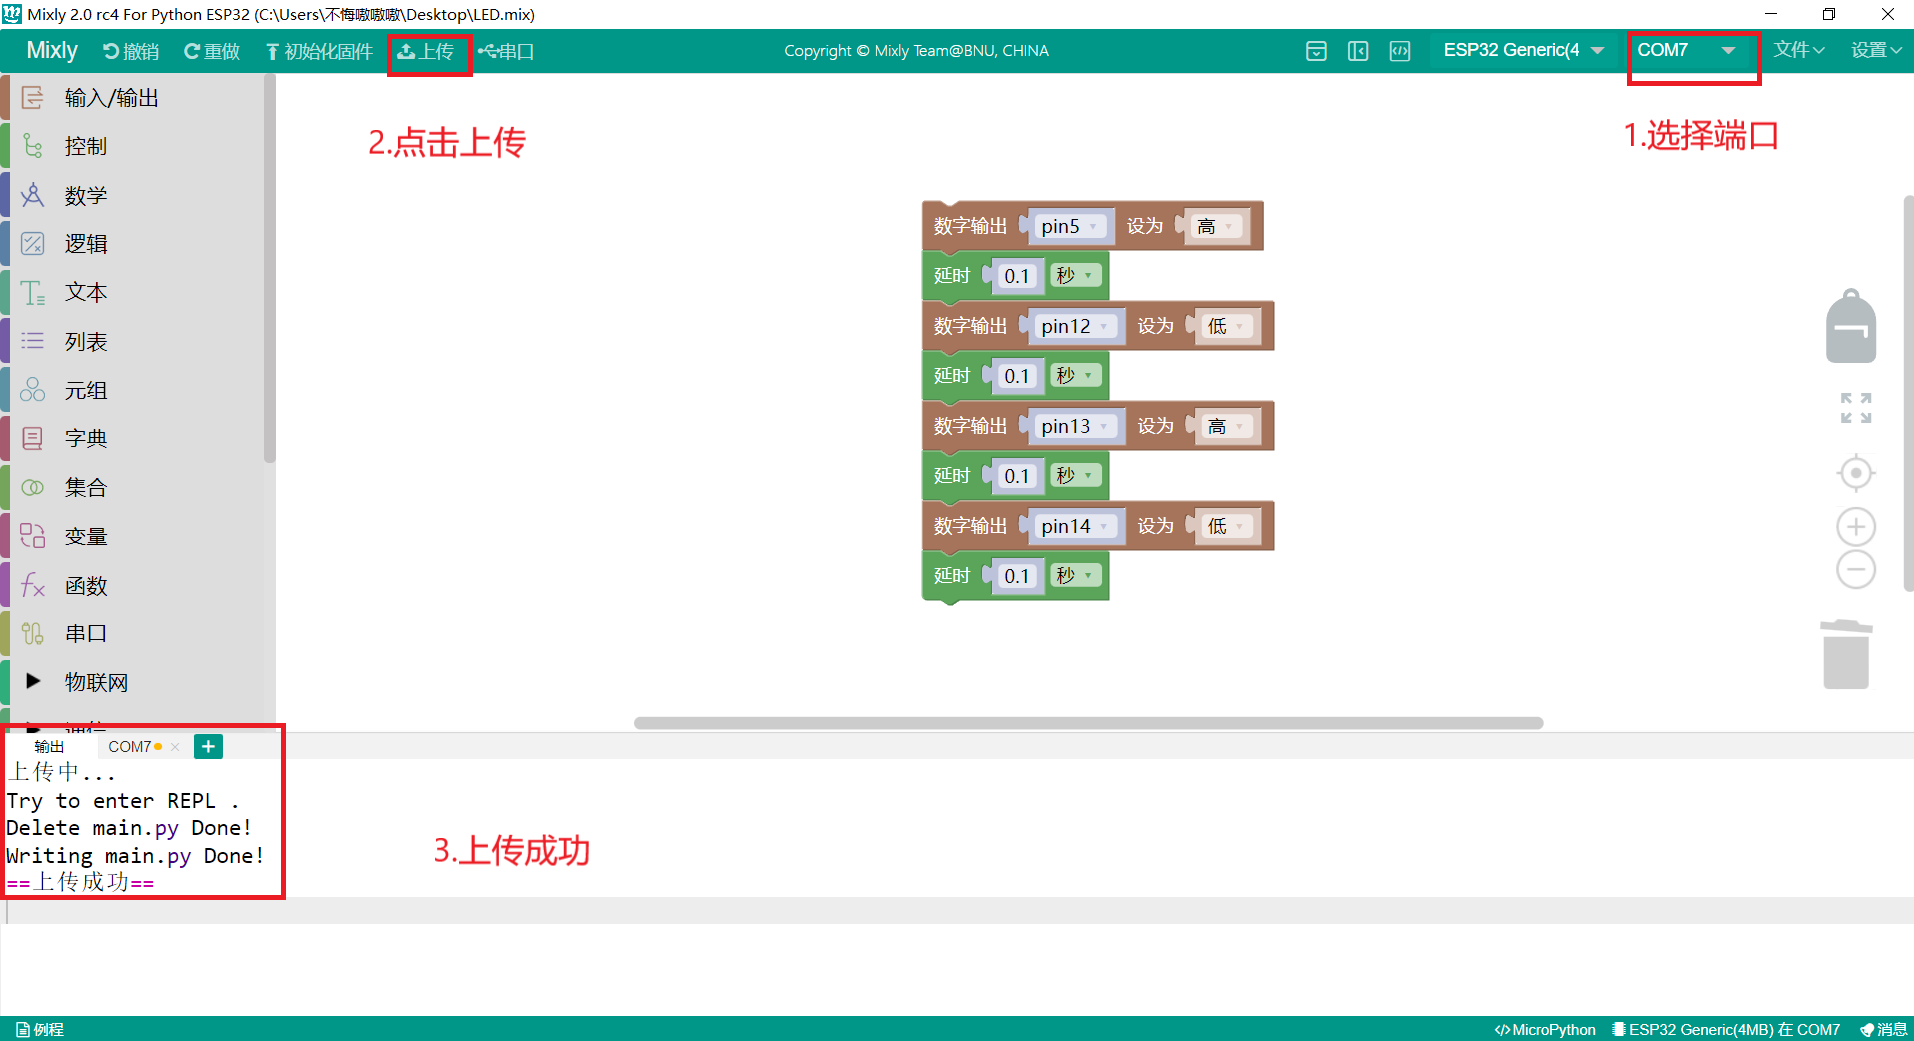Viewport: 1914px width, 1041px height.
Task: Open the pin5 dropdown in first block
Action: coord(1070,226)
